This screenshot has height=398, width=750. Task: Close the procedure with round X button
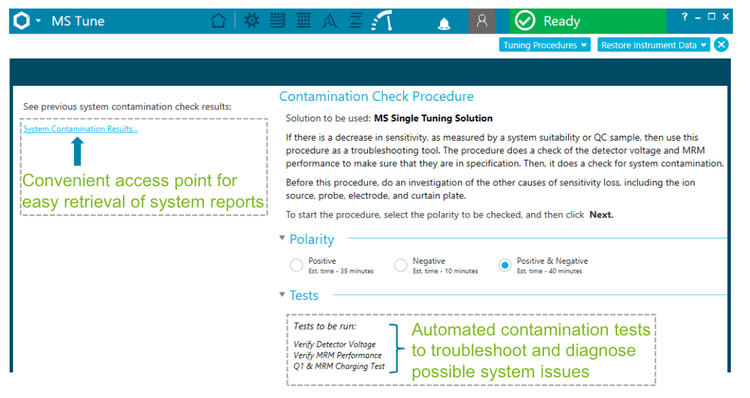click(721, 45)
